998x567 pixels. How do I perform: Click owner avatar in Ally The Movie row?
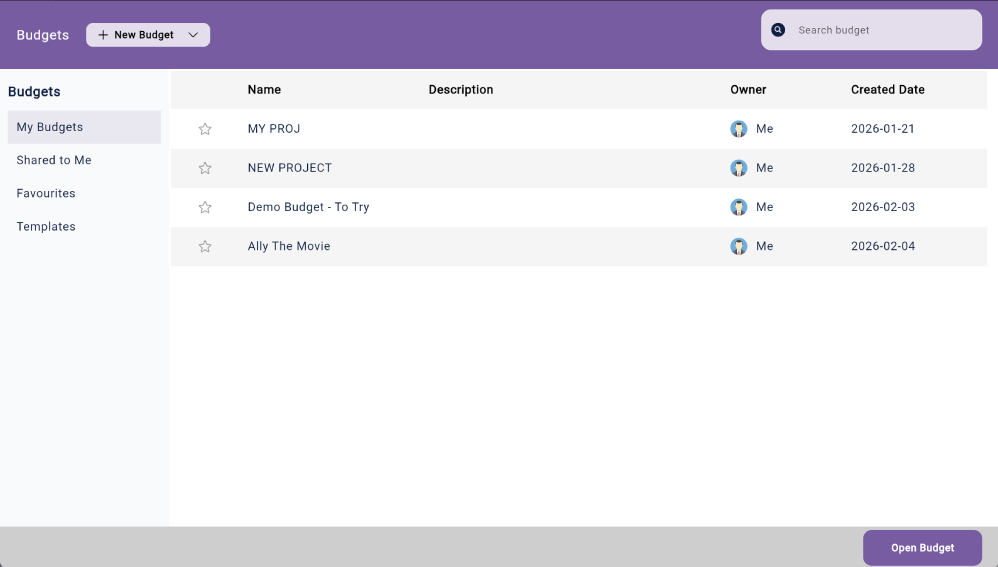(739, 246)
